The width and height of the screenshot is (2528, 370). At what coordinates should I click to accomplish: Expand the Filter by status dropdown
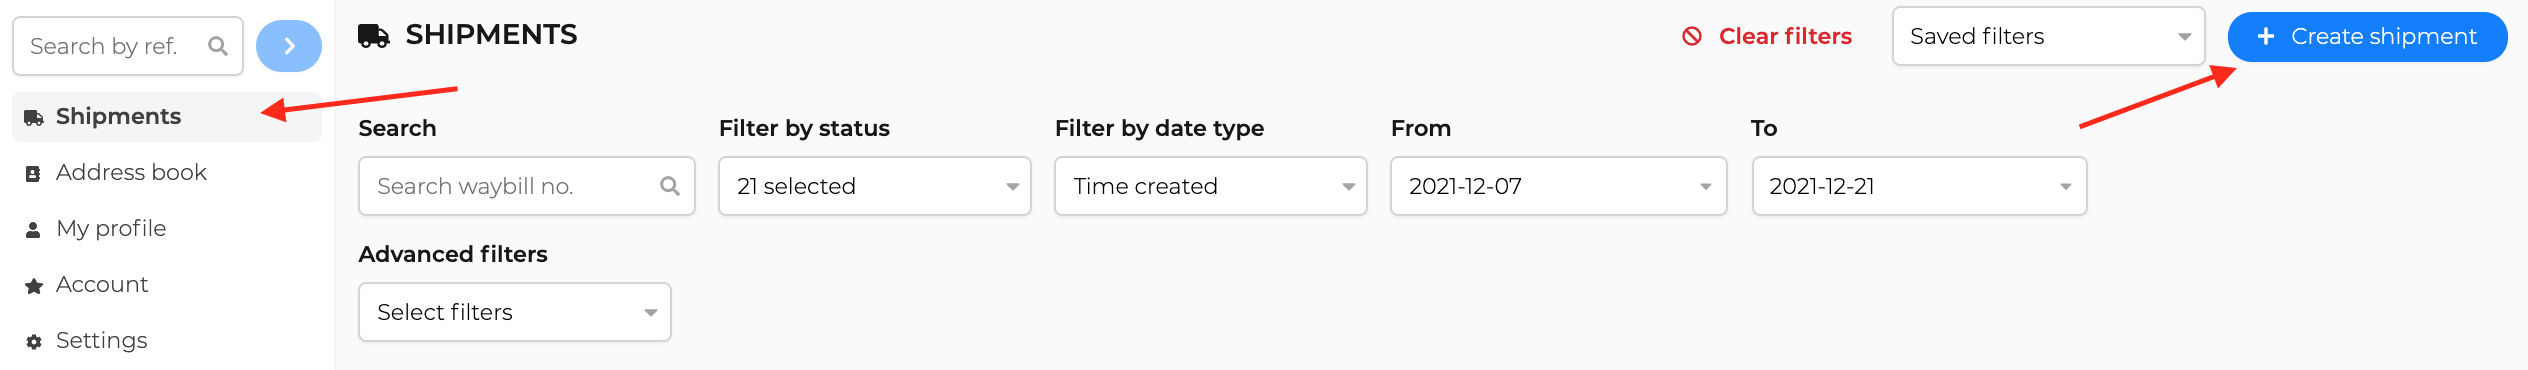(875, 186)
